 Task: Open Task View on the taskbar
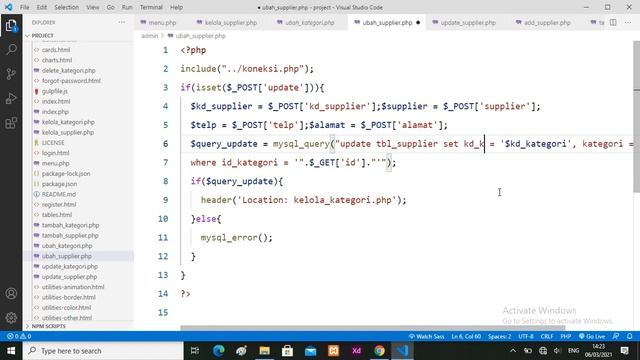195,351
